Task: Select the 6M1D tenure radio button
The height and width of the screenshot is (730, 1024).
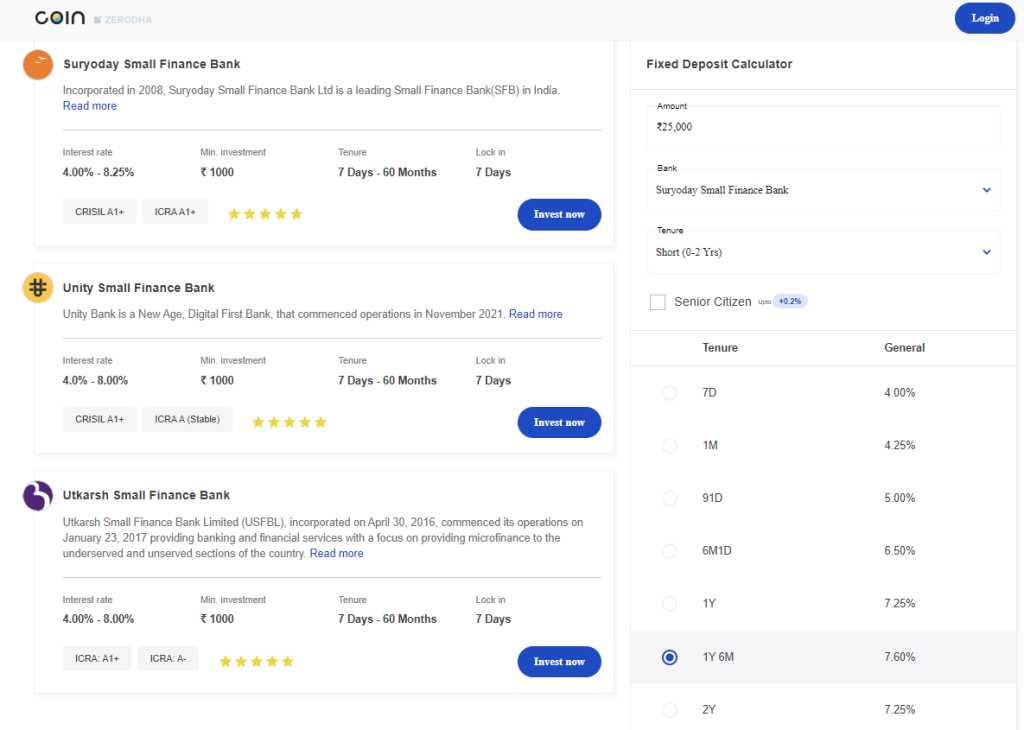Action: pyautogui.click(x=669, y=551)
